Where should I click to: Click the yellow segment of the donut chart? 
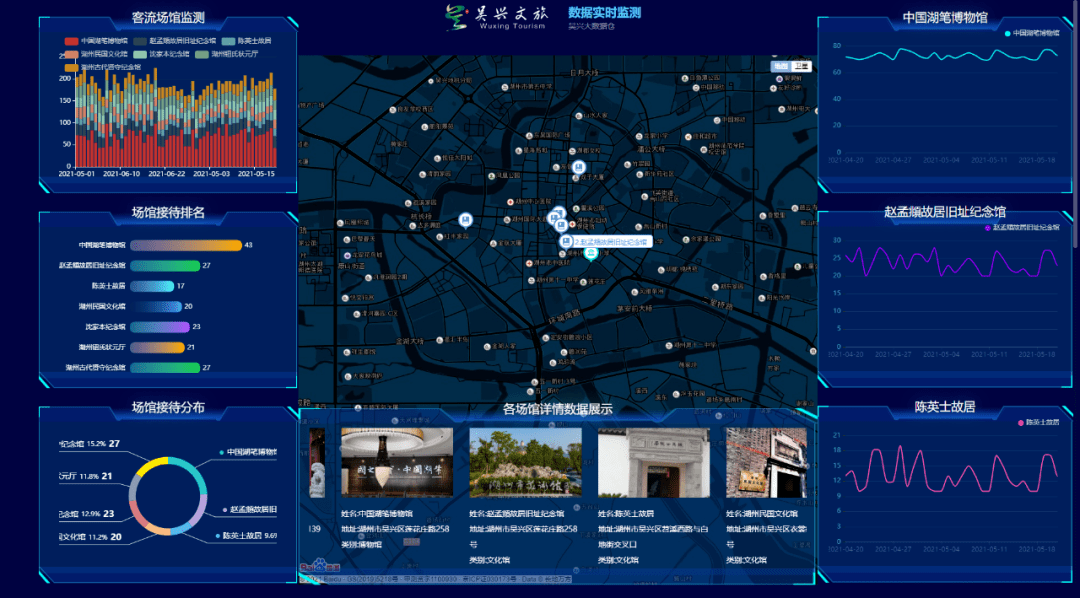tap(152, 465)
